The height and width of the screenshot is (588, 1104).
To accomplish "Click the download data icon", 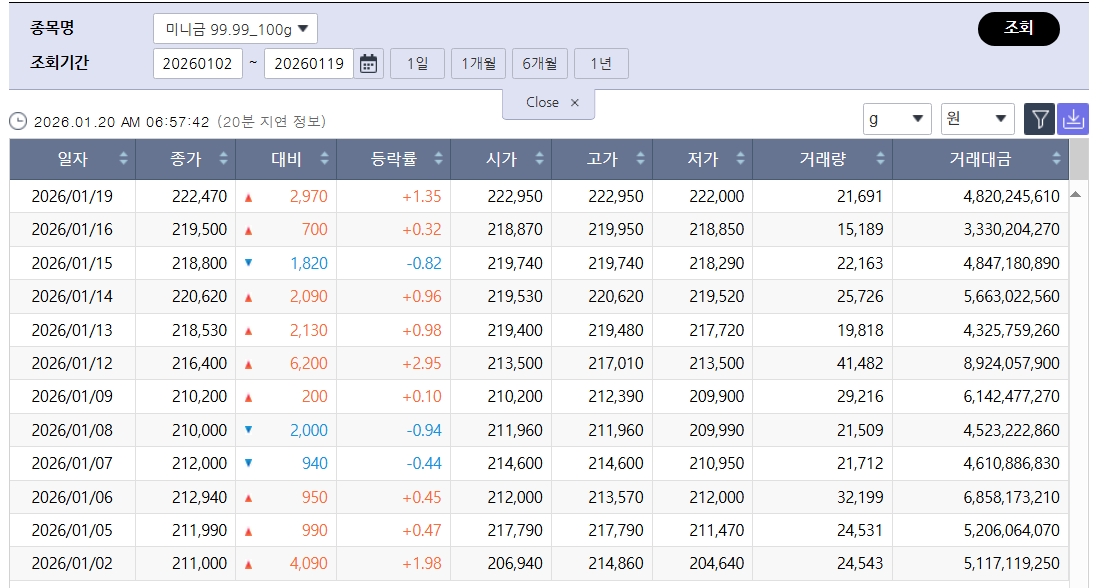I will [1072, 119].
